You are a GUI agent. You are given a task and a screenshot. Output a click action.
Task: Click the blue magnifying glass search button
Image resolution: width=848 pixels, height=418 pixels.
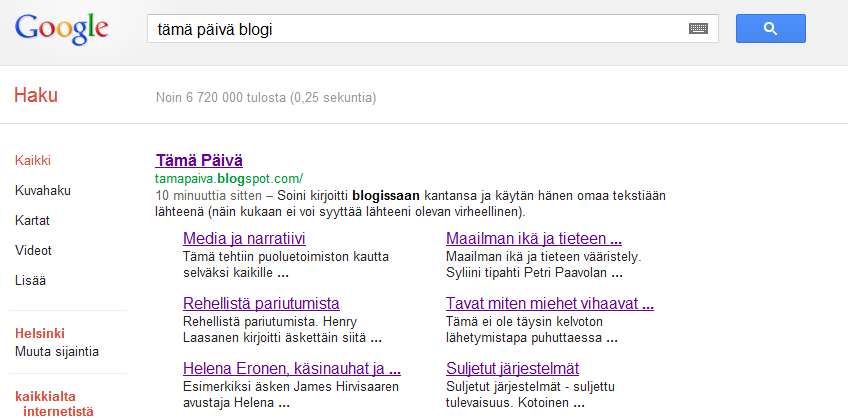tap(771, 29)
